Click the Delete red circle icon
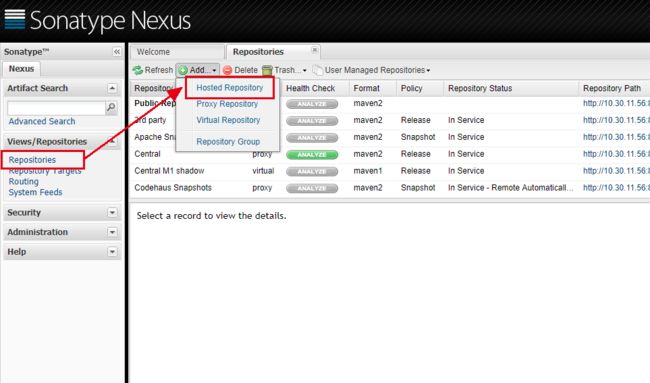 [227, 70]
